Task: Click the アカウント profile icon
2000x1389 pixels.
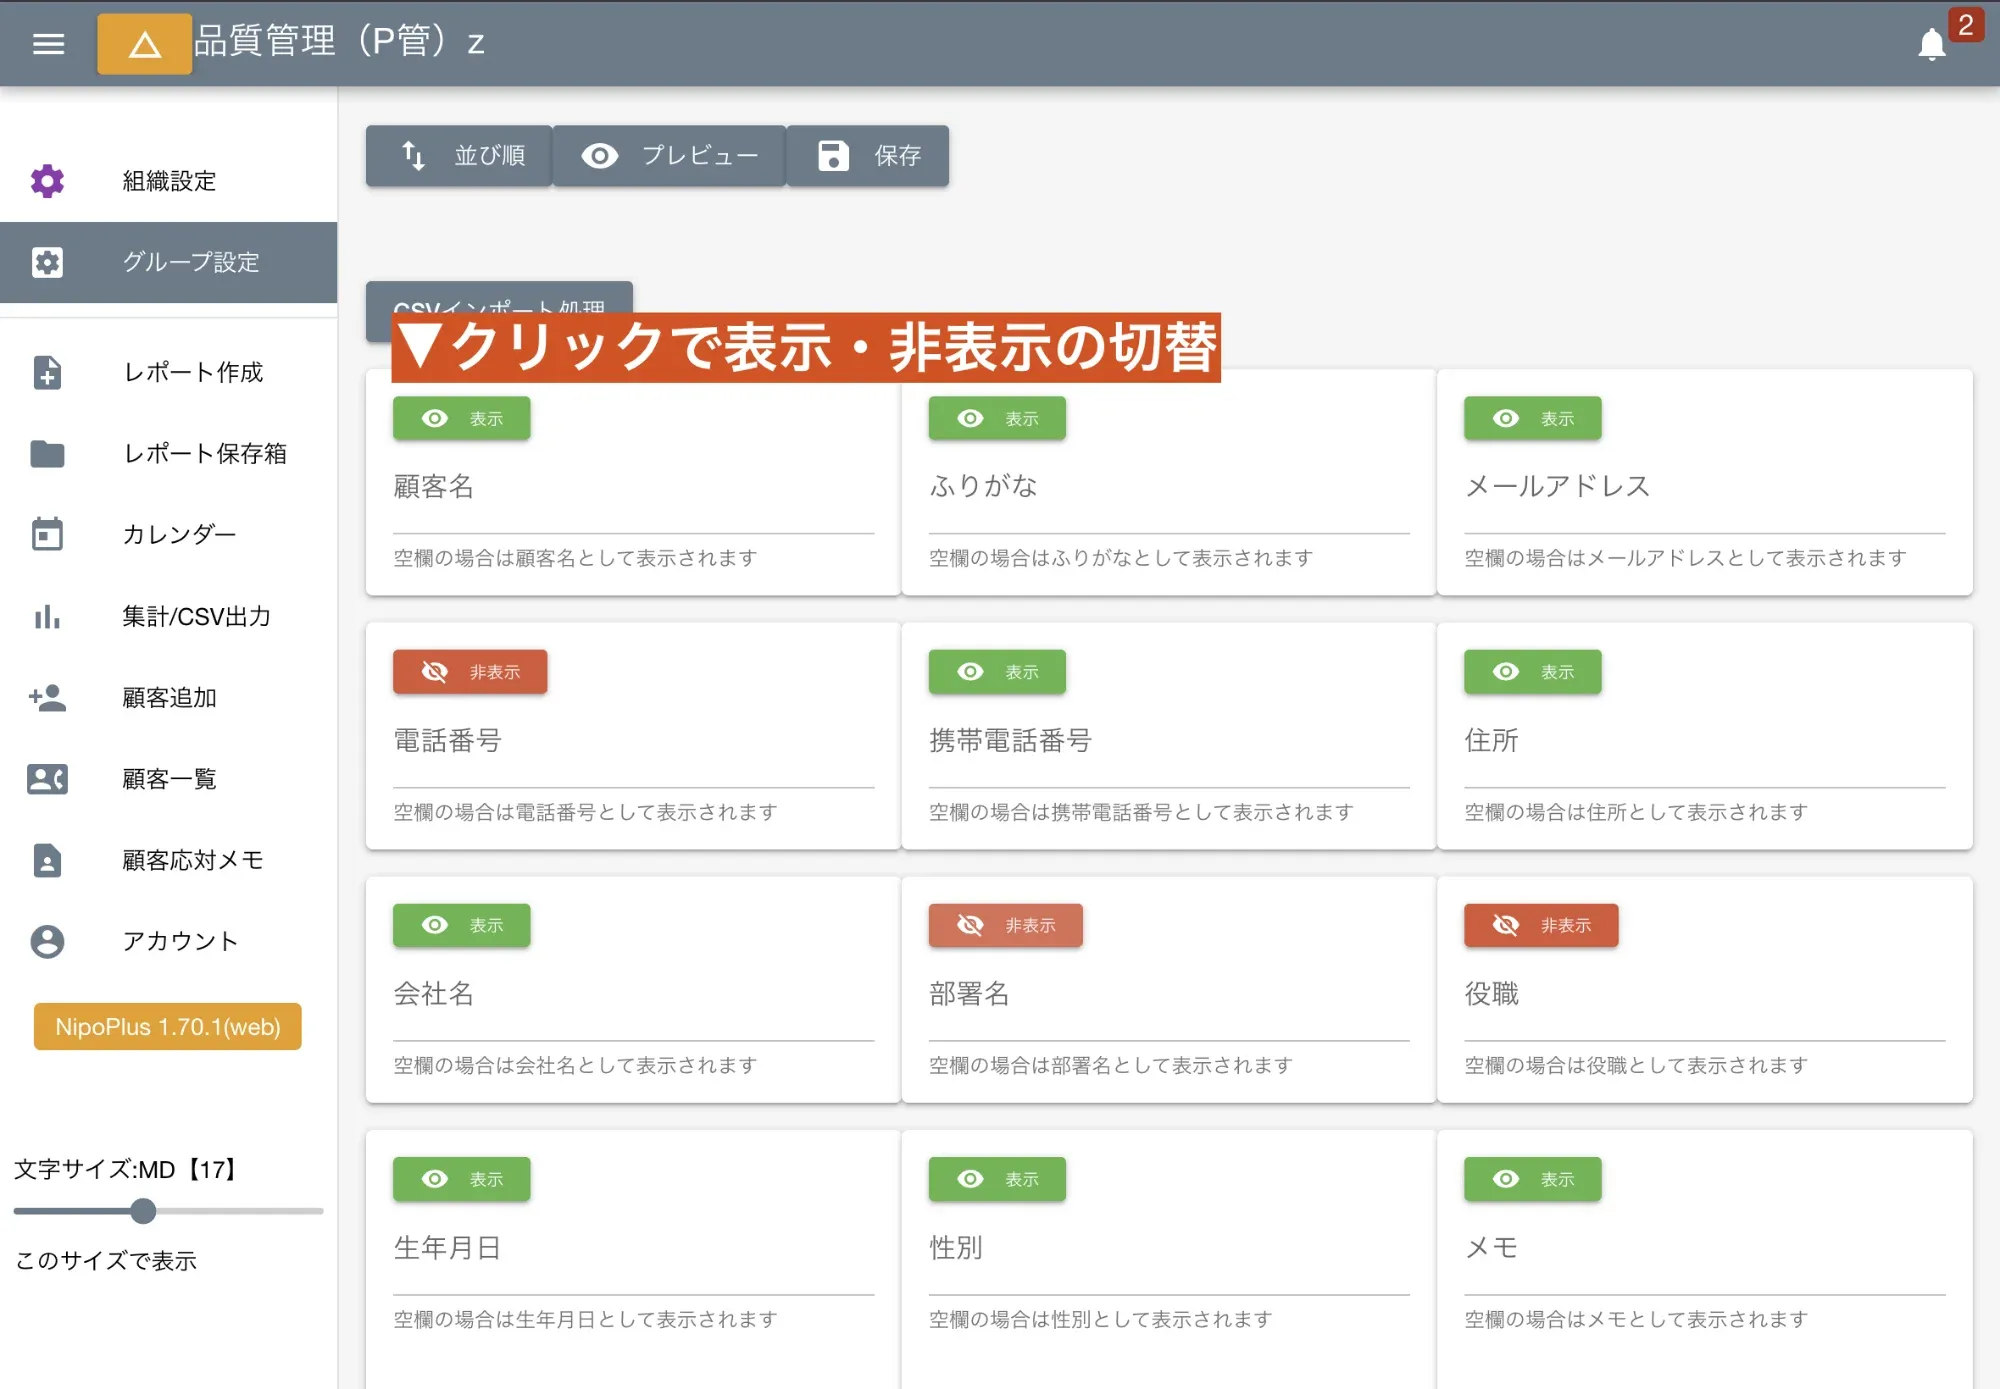Action: point(47,941)
